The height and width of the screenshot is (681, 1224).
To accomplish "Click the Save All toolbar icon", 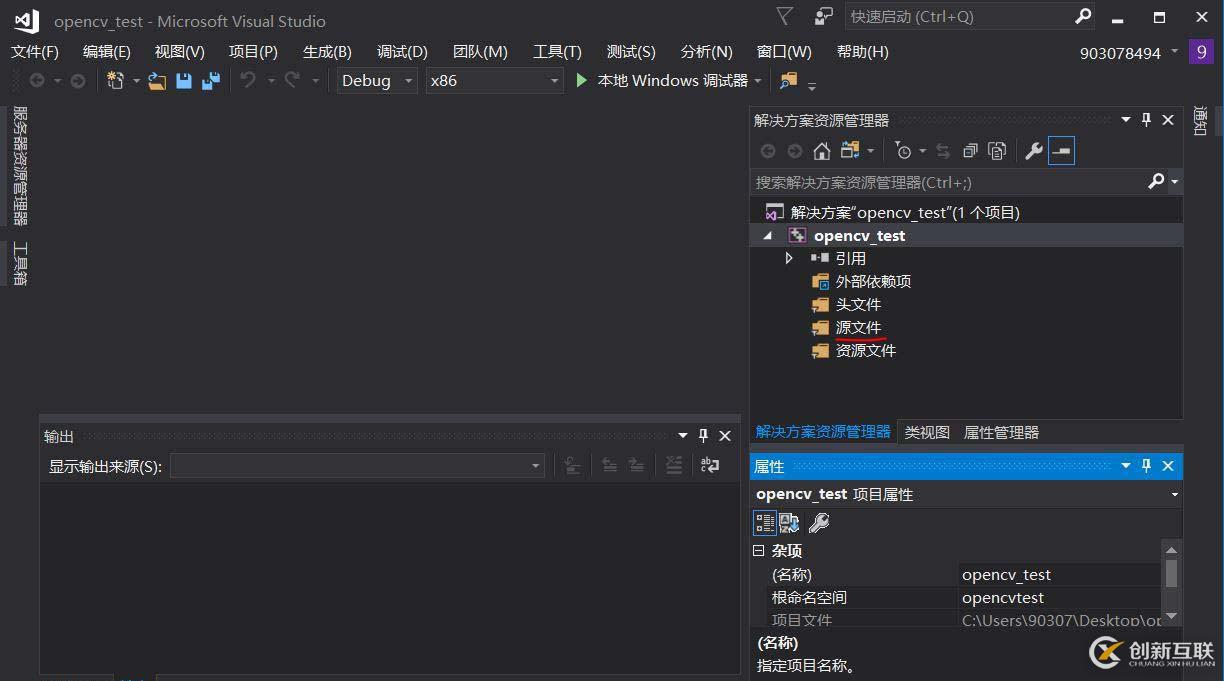I will [x=210, y=81].
